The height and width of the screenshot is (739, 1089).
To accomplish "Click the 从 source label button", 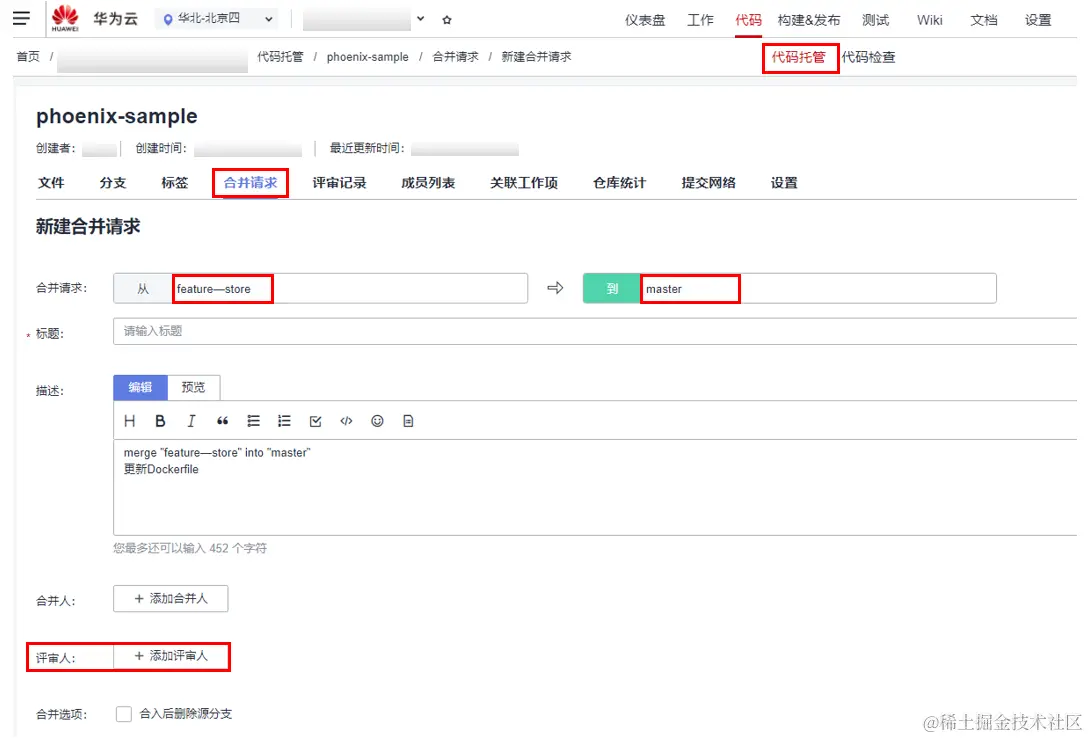I will [x=143, y=288].
